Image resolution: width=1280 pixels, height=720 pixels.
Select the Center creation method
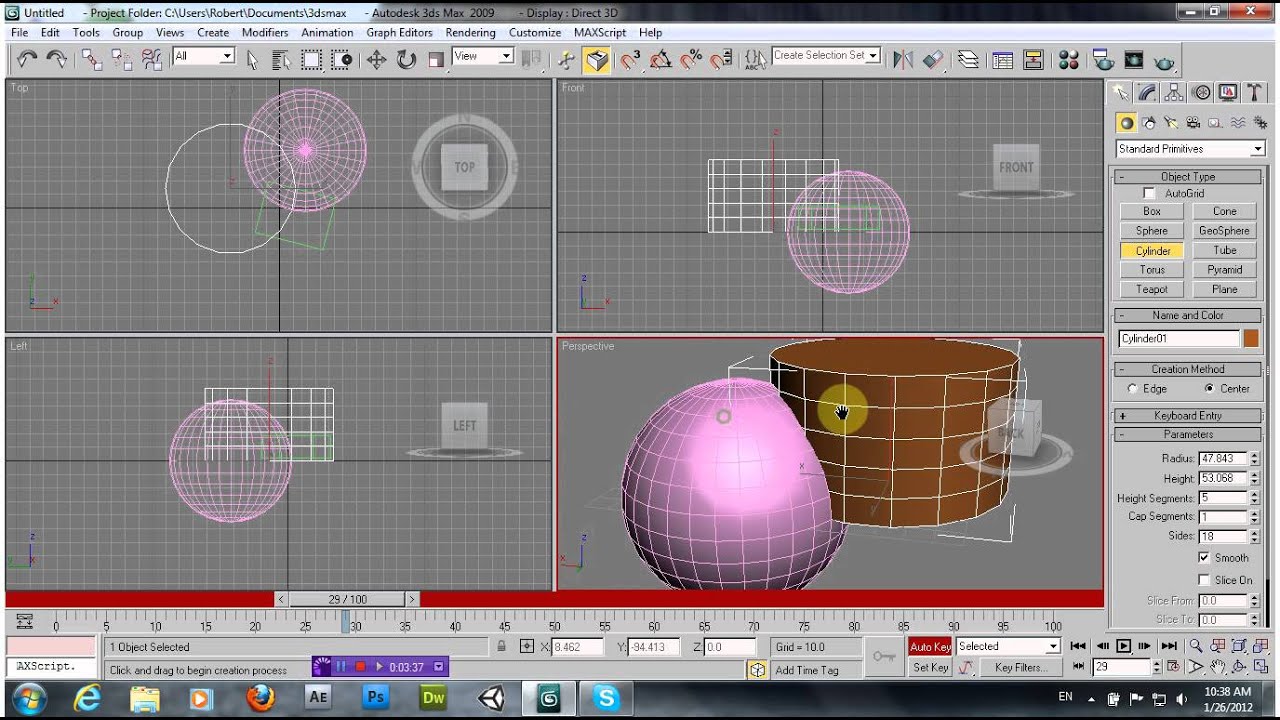[1210, 388]
